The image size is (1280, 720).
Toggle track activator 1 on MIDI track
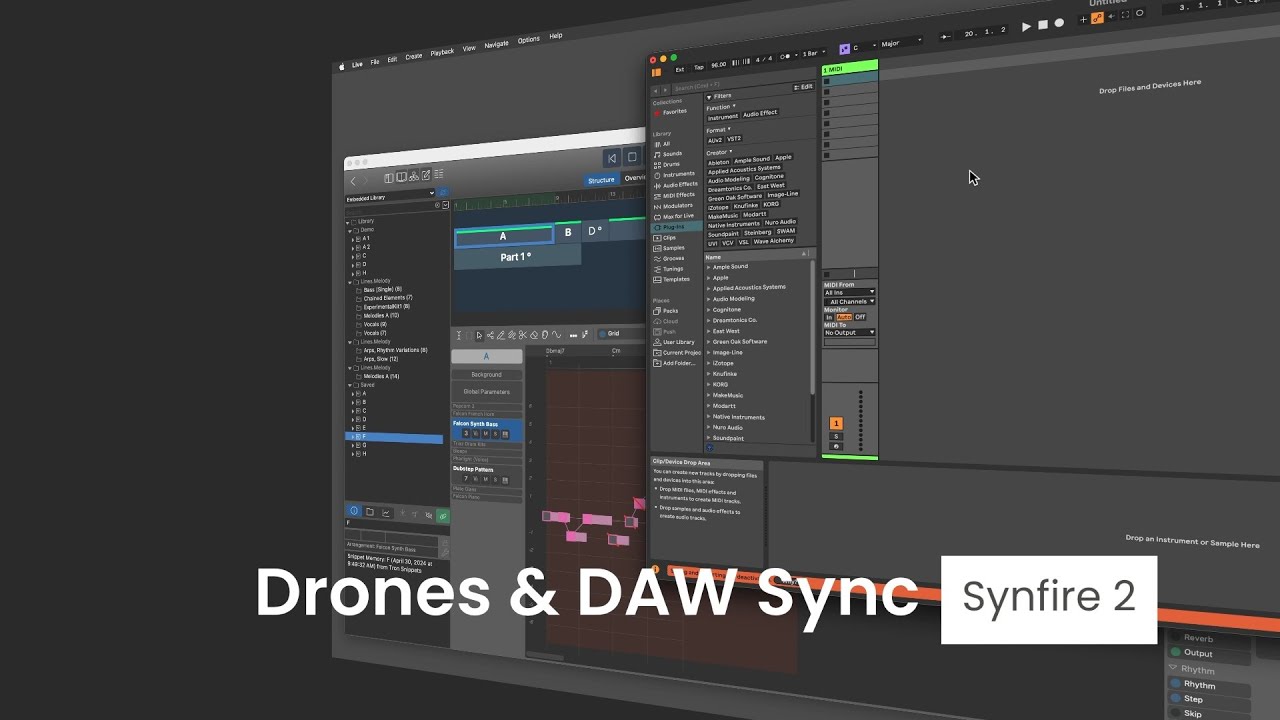836,424
